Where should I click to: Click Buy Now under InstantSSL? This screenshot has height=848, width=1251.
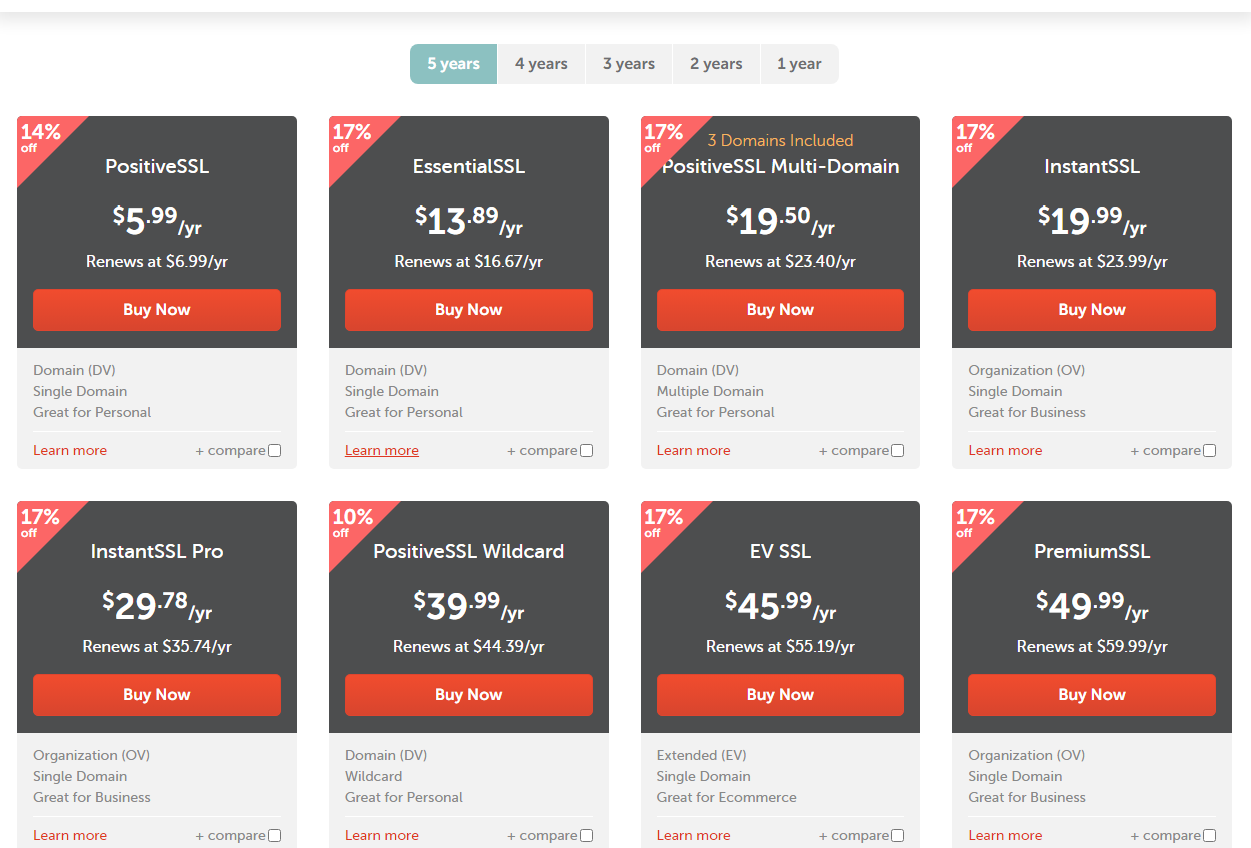(1092, 310)
